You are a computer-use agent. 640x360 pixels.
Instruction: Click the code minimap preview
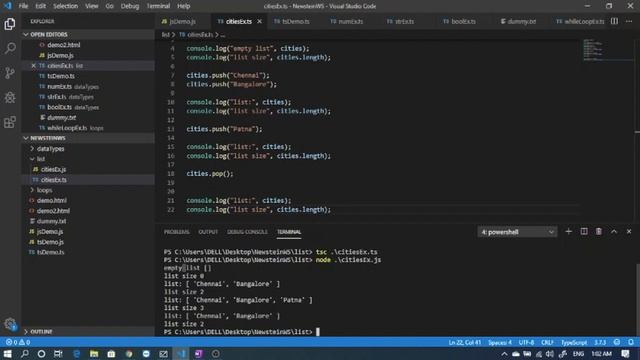coord(607,50)
